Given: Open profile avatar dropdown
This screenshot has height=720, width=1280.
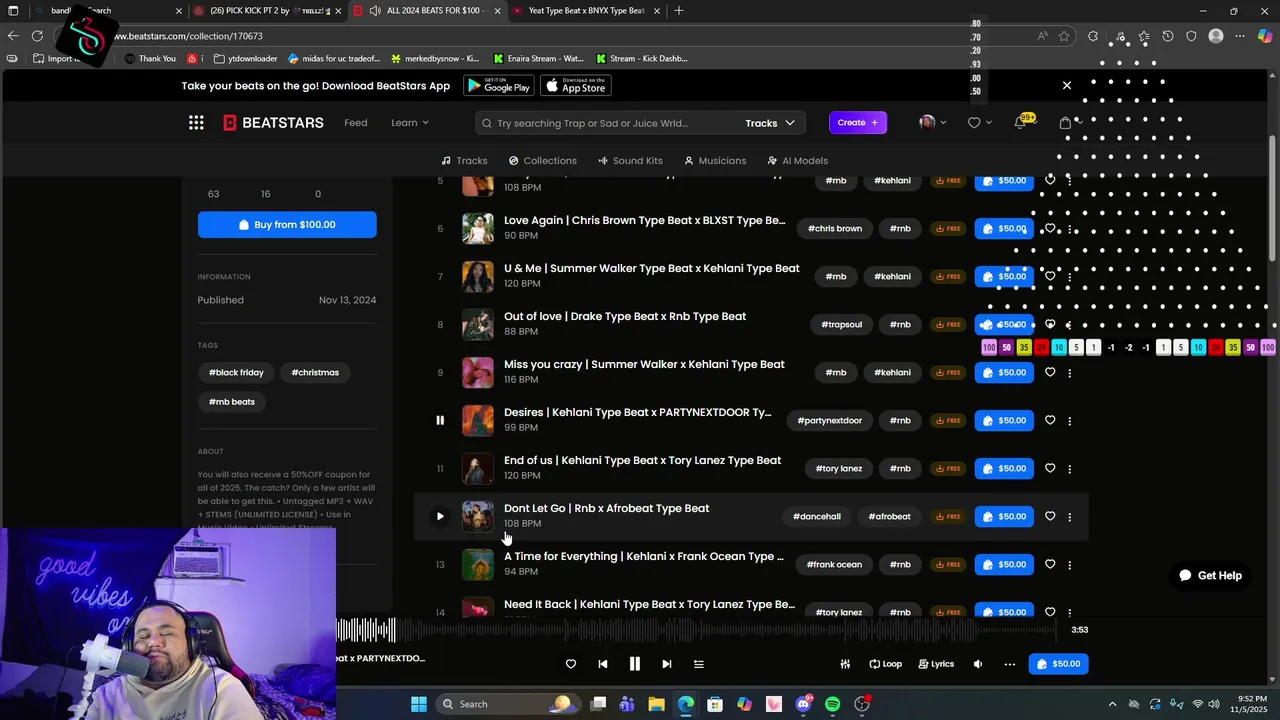Looking at the screenshot, I should point(933,122).
